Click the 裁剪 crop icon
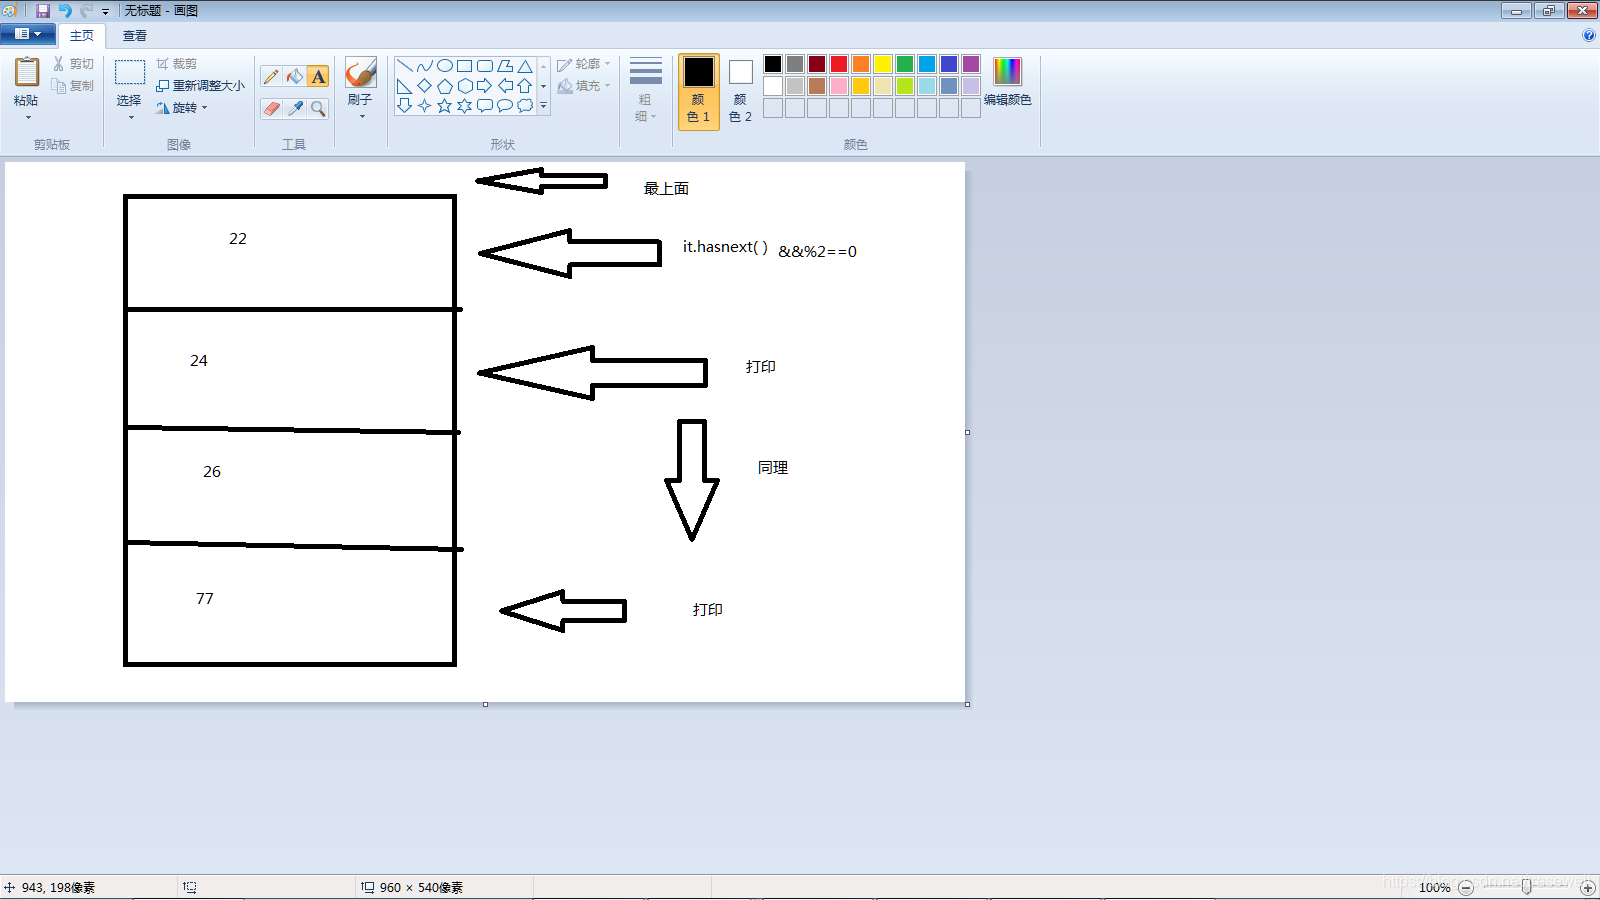Screen dimensions: 1600x900 click(163, 63)
